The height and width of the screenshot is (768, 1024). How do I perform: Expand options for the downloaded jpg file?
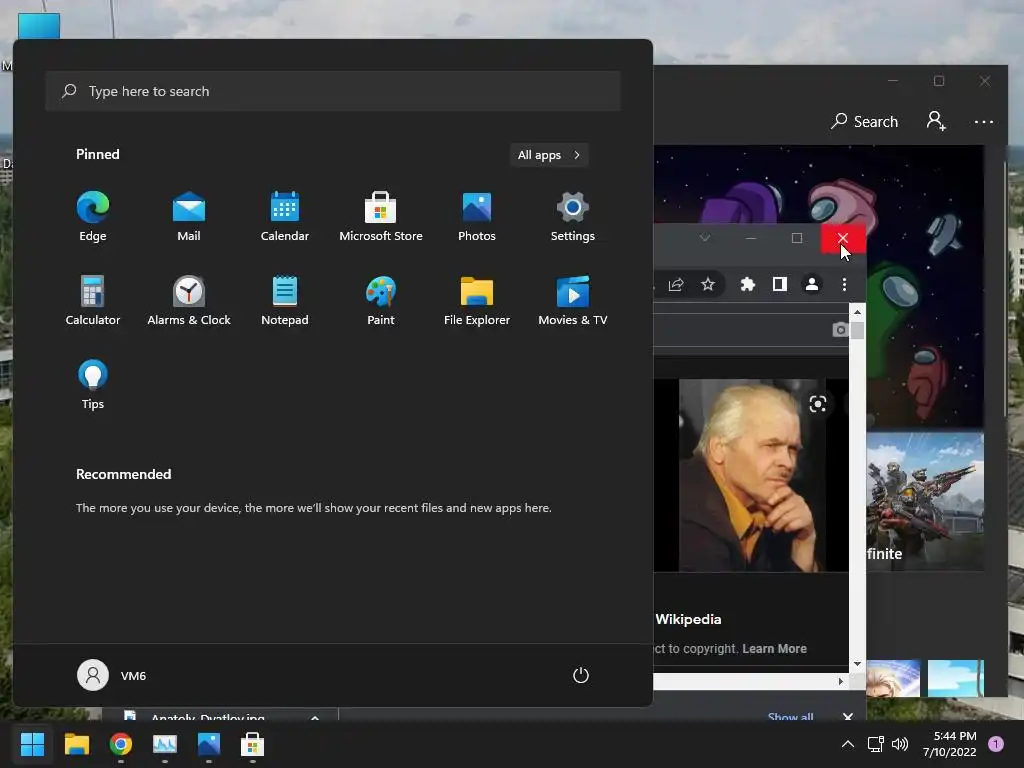pos(315,716)
